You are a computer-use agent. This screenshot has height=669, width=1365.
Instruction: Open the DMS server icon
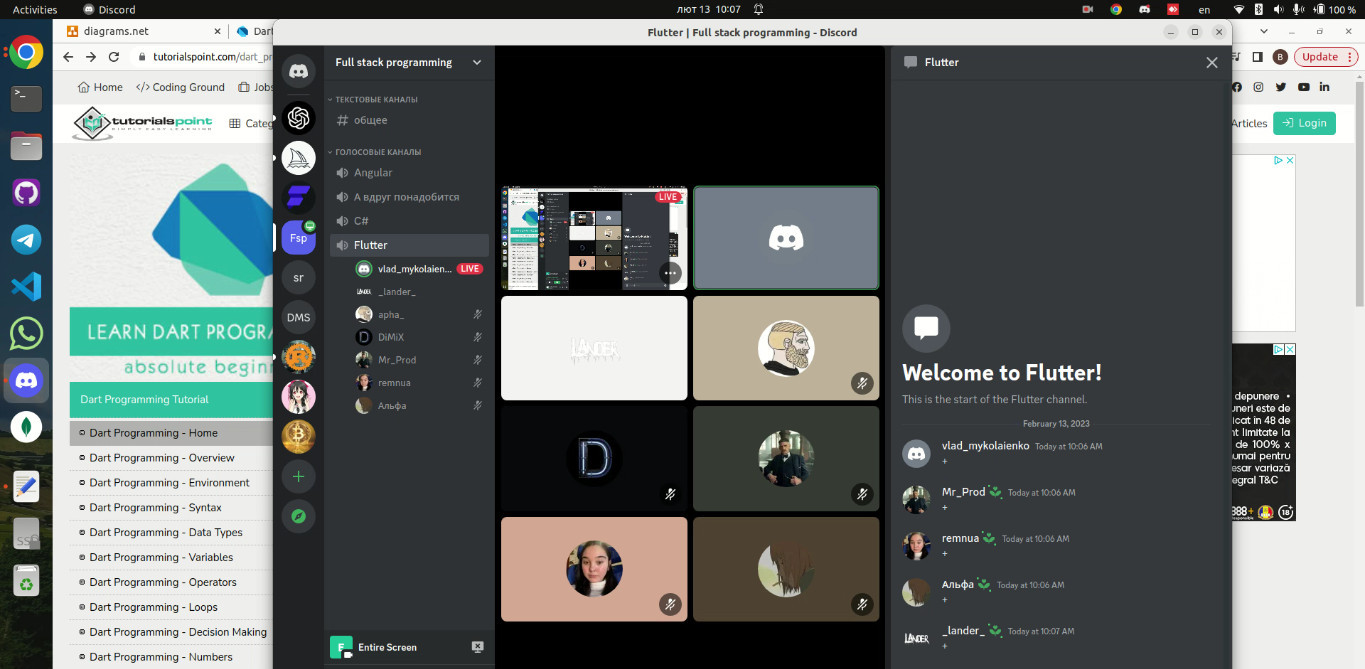pyautogui.click(x=298, y=317)
